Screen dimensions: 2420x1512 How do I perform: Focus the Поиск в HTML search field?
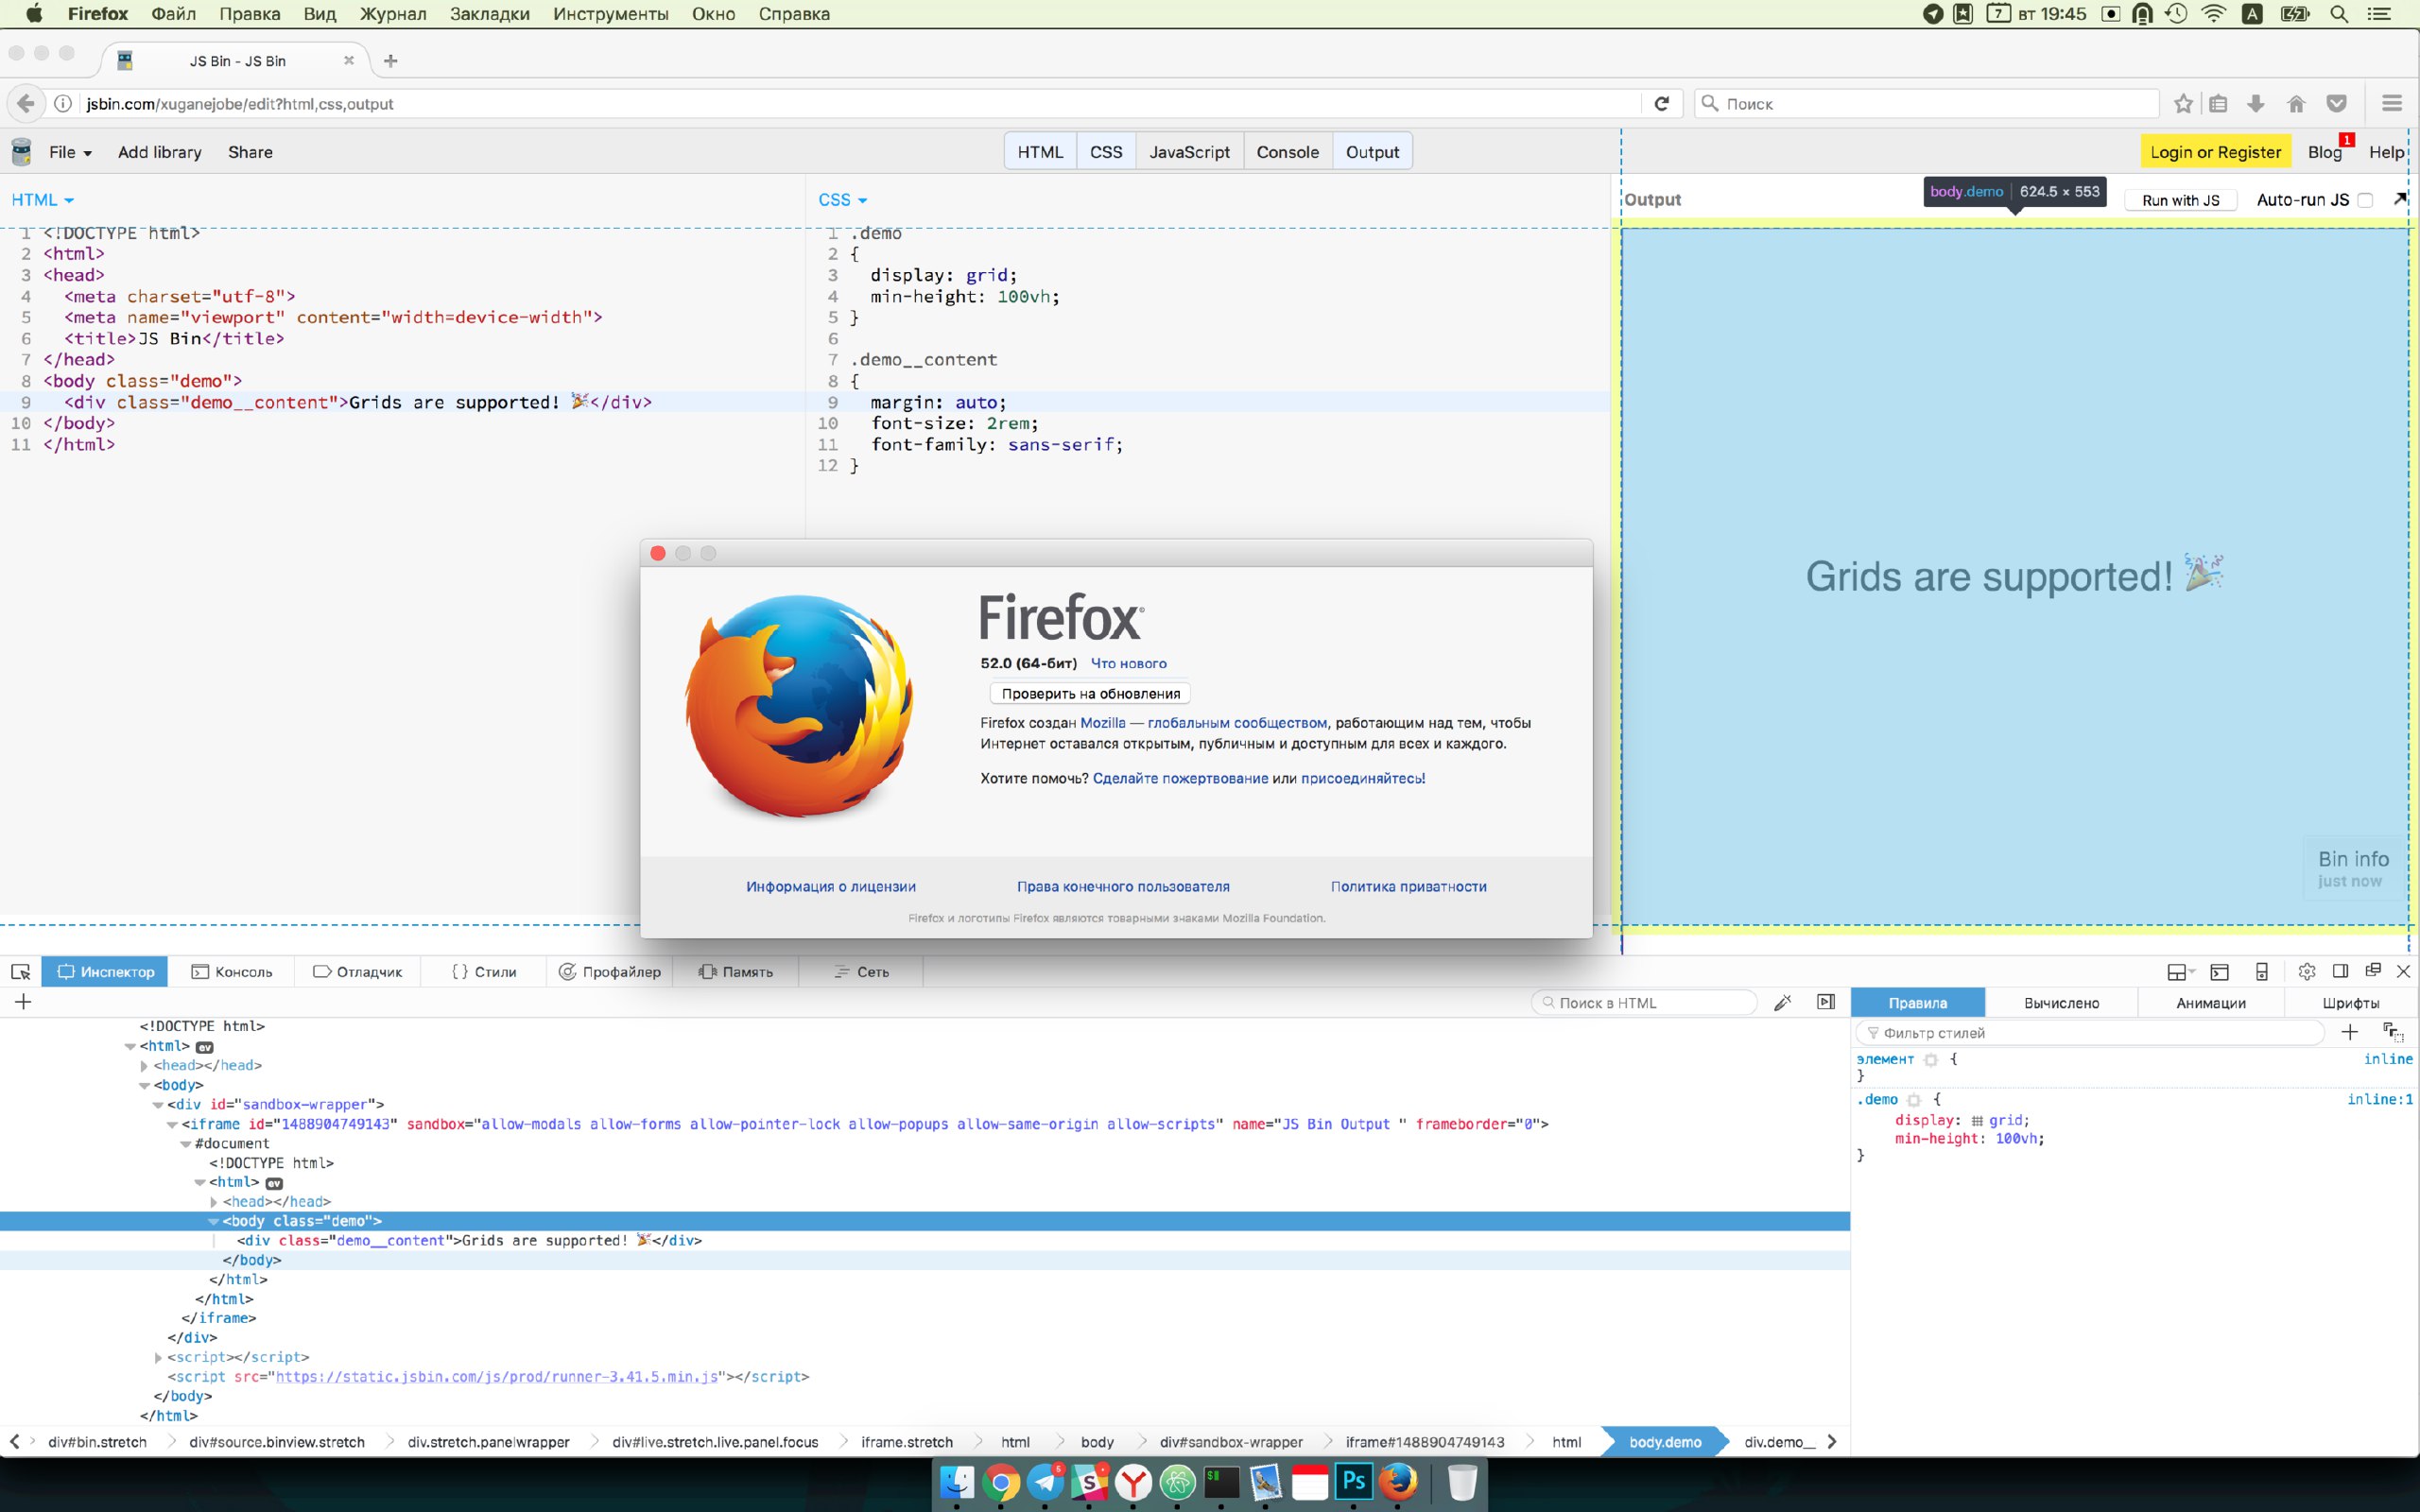[1644, 1002]
